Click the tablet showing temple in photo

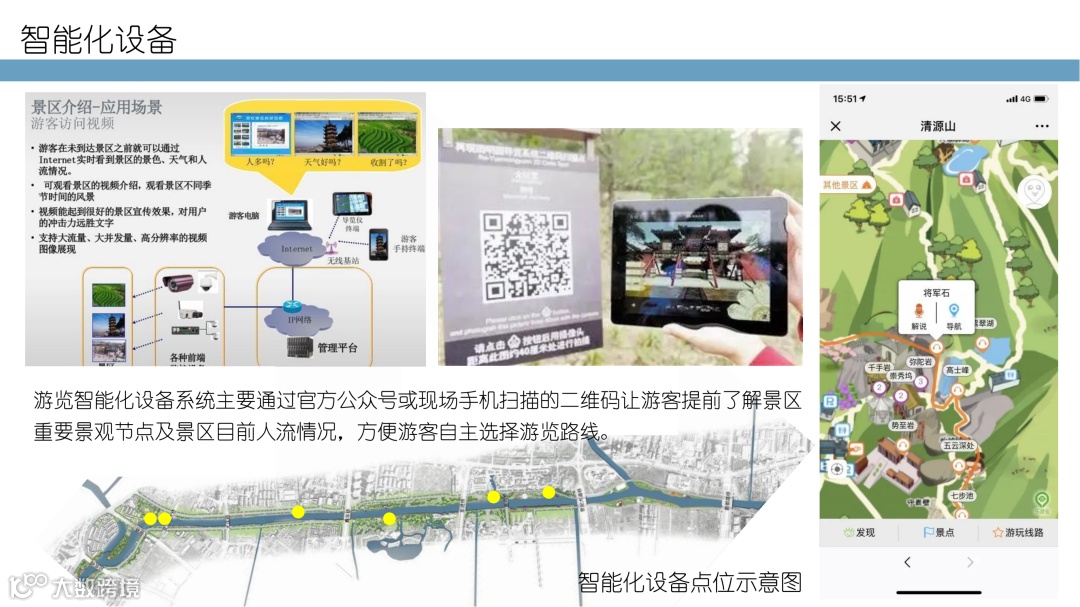699,265
